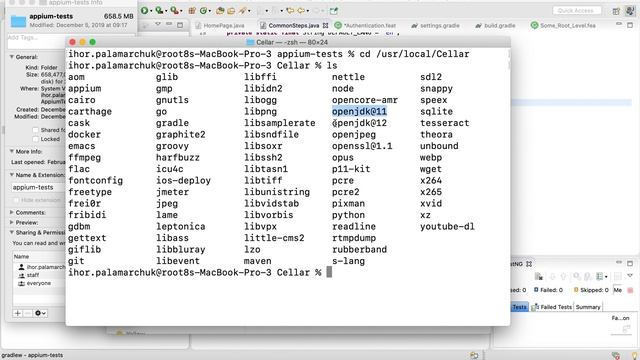Switch to the Failed Tests tab in TestNG view
640x360 pixels.
552,307
